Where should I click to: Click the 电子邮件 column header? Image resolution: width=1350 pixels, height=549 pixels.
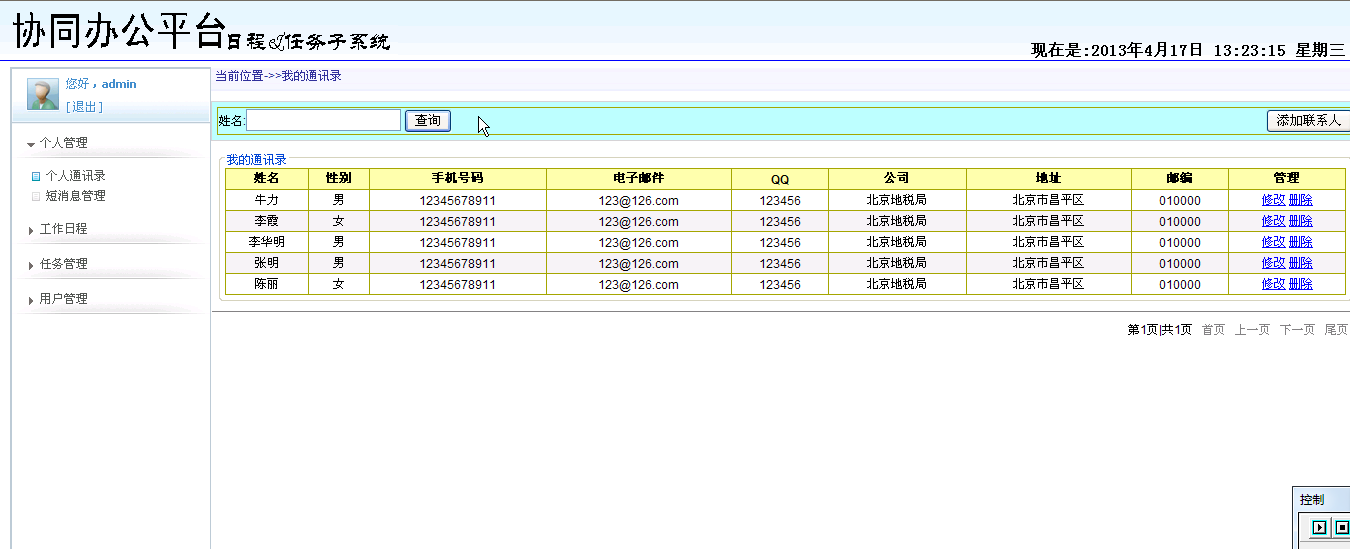[x=639, y=178]
